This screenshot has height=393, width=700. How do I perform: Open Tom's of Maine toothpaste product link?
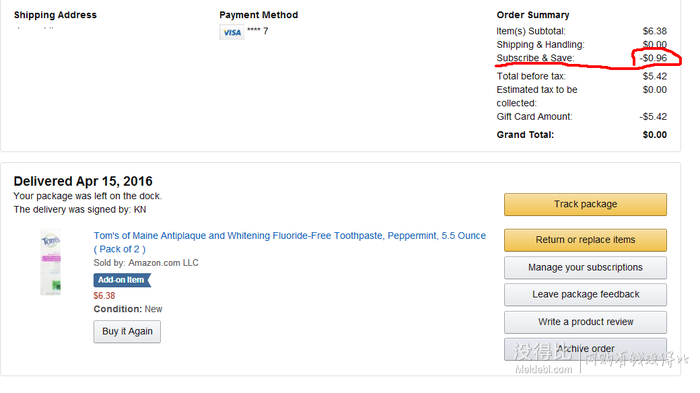point(289,242)
